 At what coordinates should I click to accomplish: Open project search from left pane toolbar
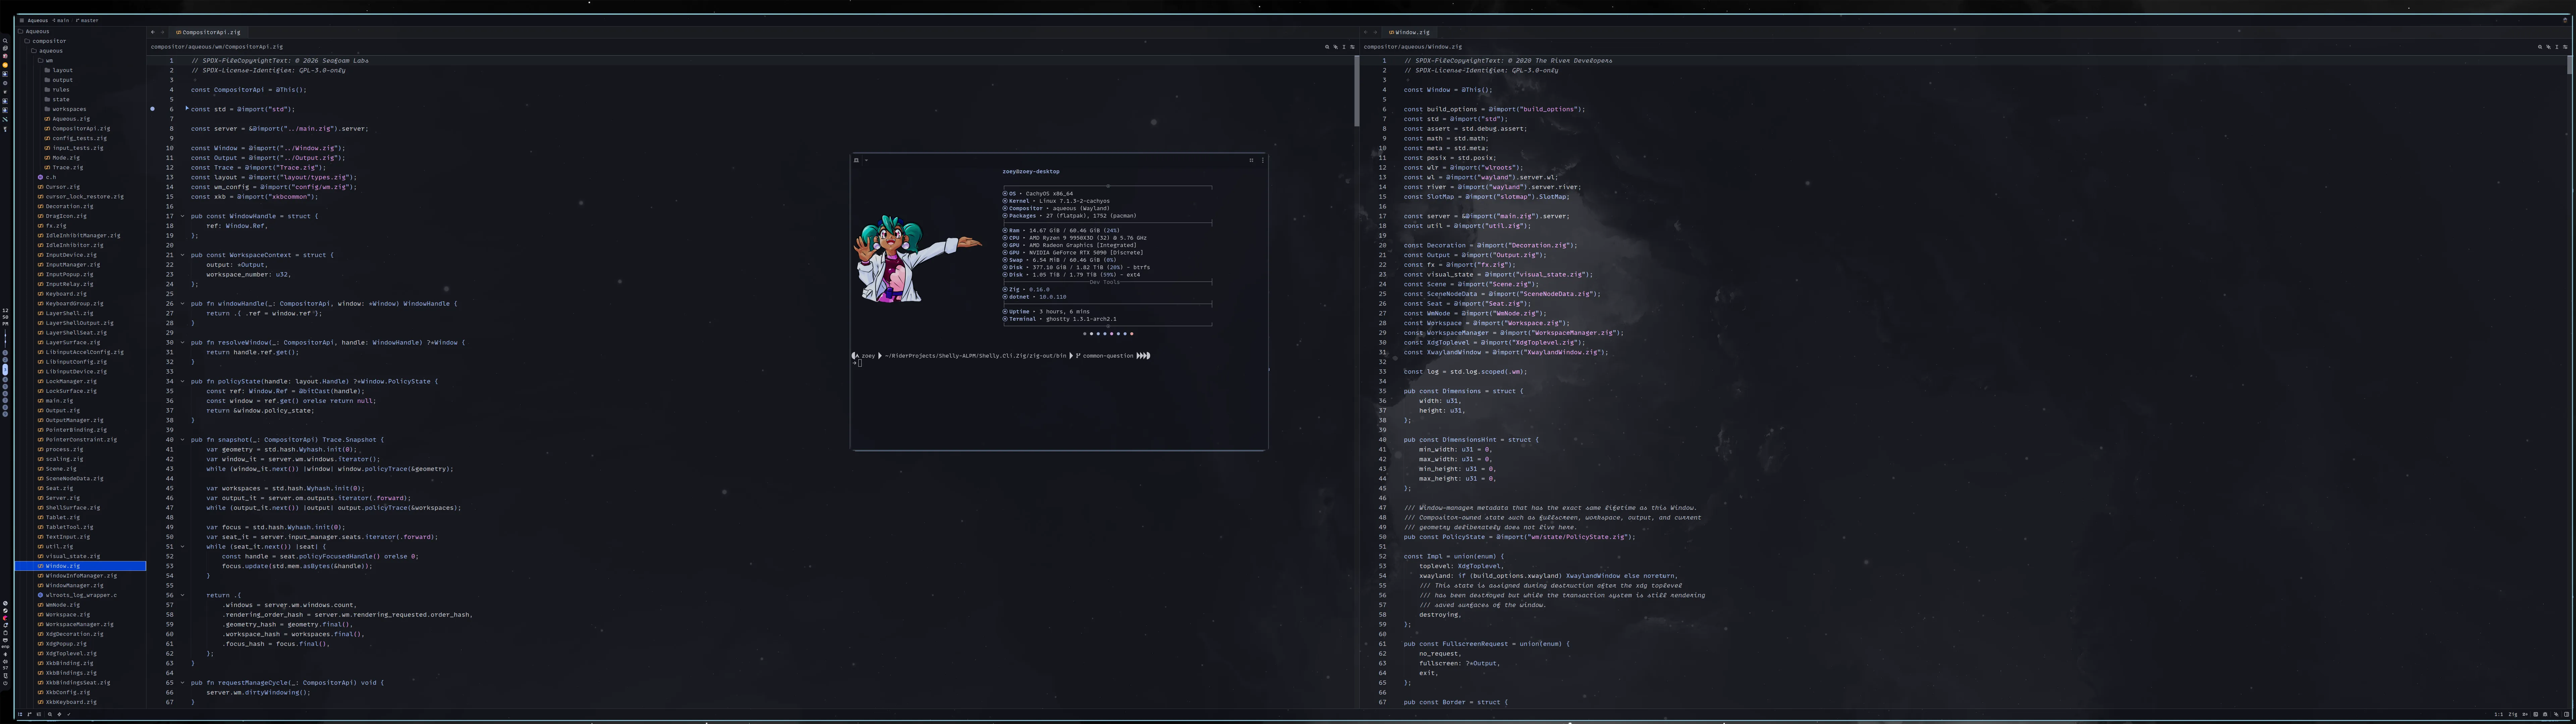pos(1327,47)
